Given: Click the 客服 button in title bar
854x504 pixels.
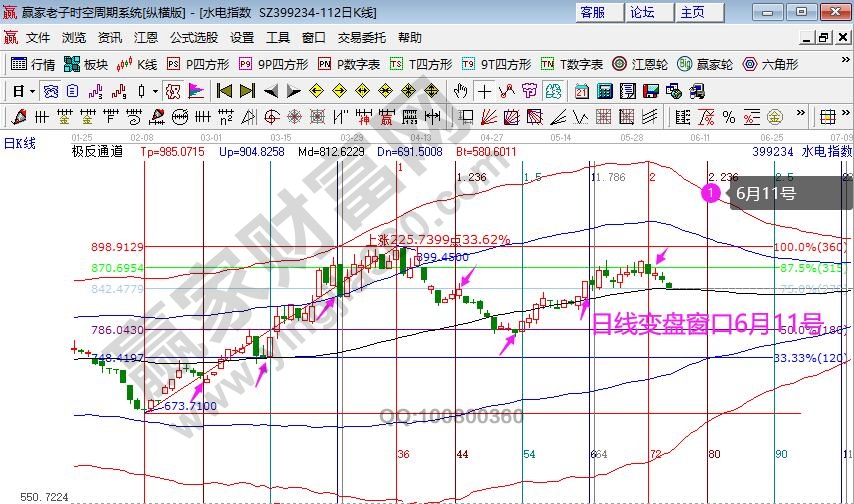Looking at the screenshot, I should click(x=592, y=12).
